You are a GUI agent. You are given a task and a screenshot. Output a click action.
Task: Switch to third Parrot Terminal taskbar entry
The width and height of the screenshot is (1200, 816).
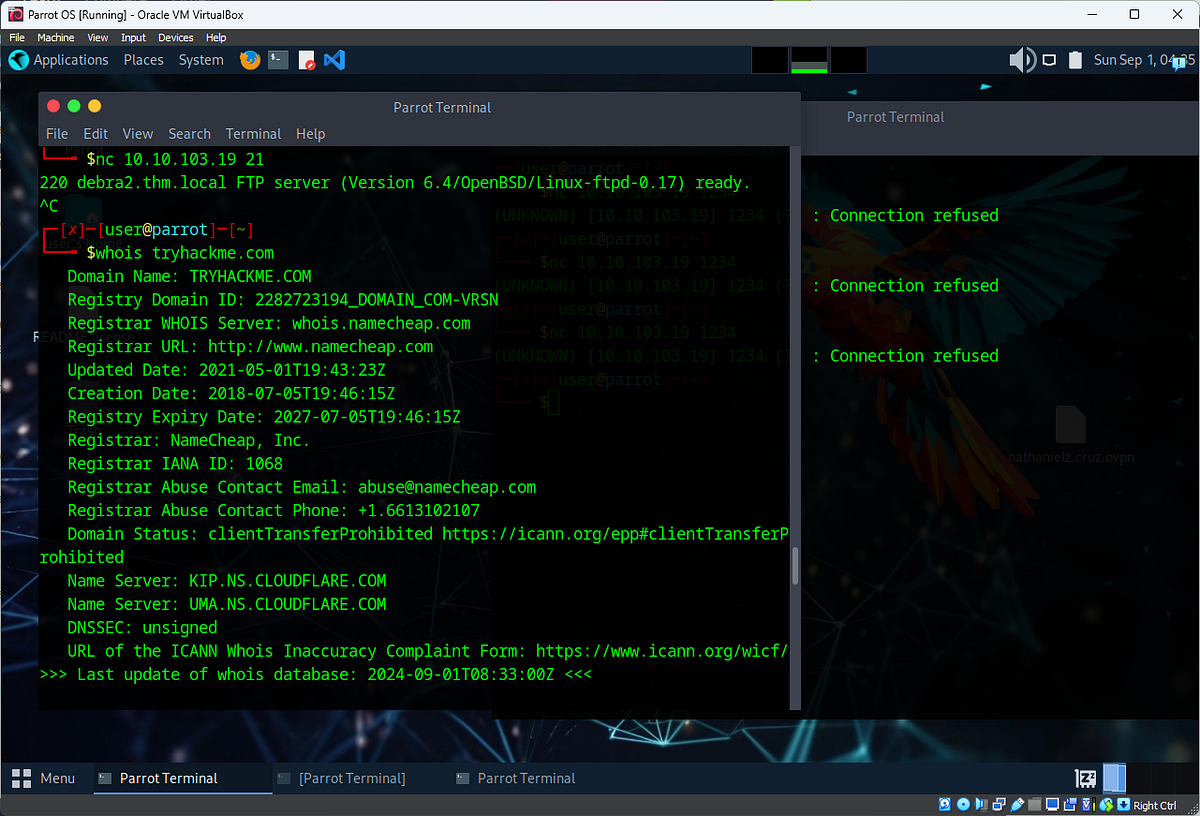tap(540, 778)
